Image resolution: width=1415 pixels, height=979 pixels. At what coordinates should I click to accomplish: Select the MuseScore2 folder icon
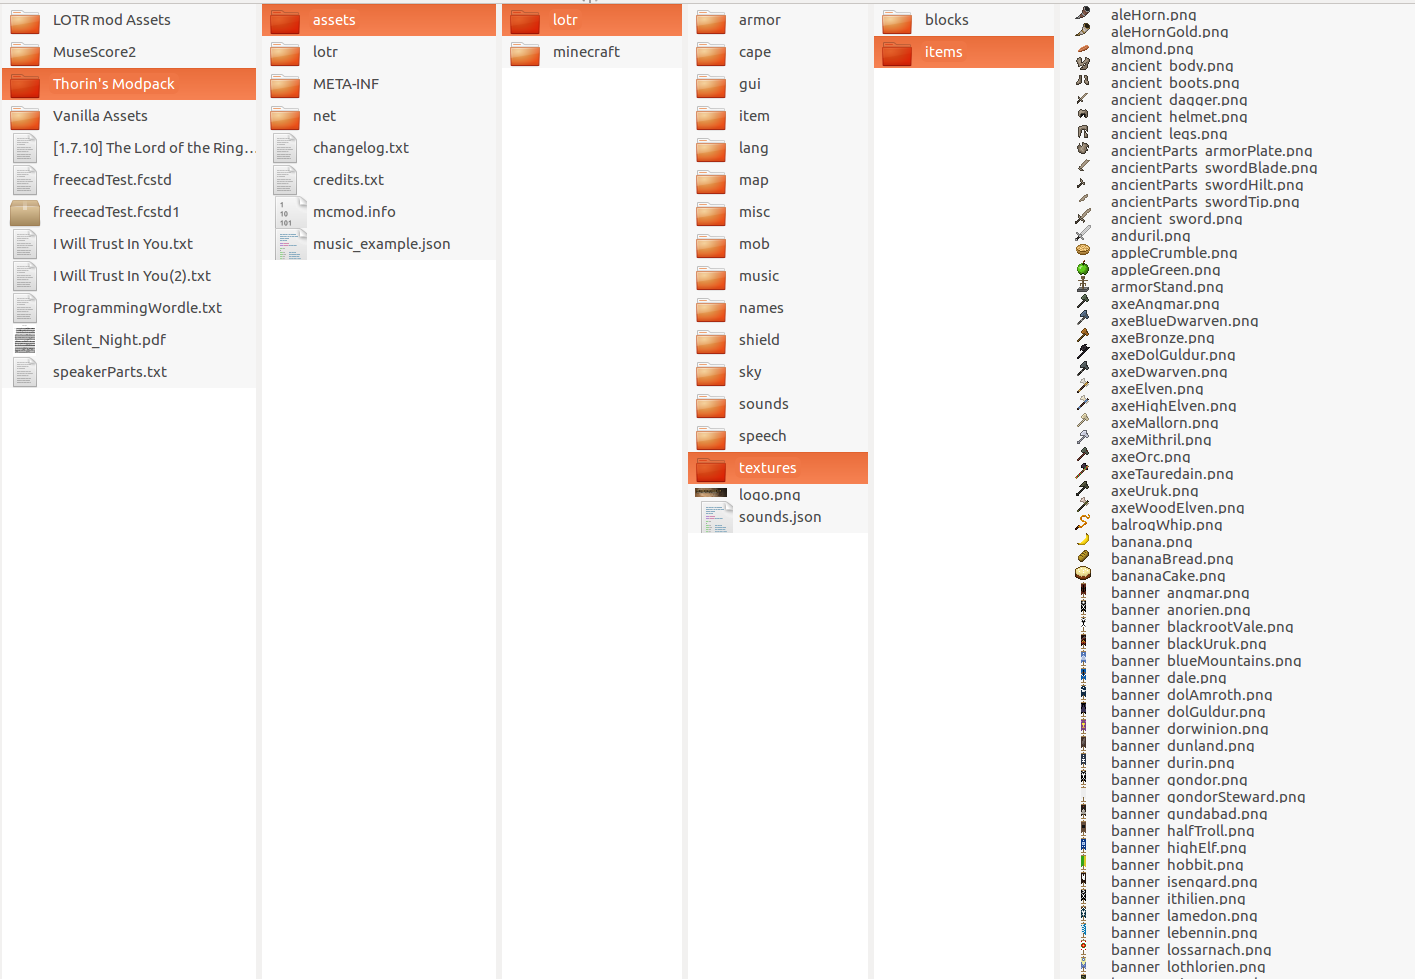(x=25, y=52)
